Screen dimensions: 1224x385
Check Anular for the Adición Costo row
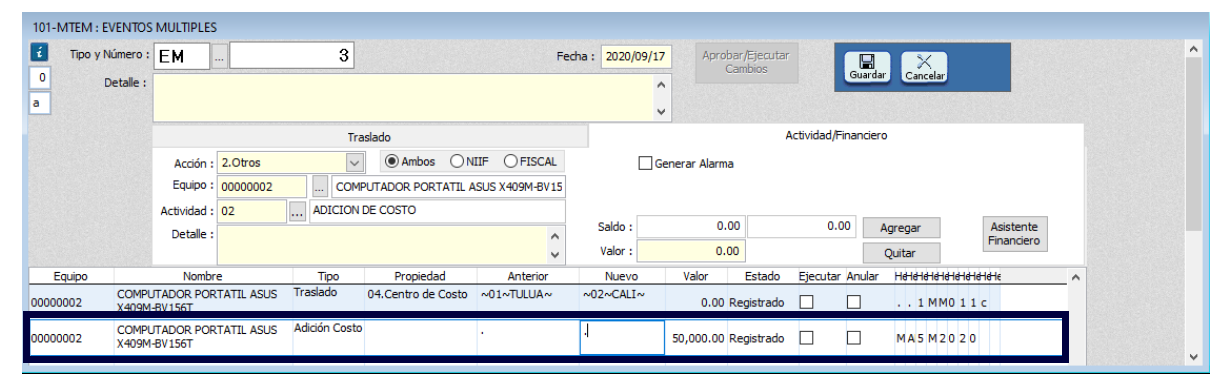(x=853, y=338)
